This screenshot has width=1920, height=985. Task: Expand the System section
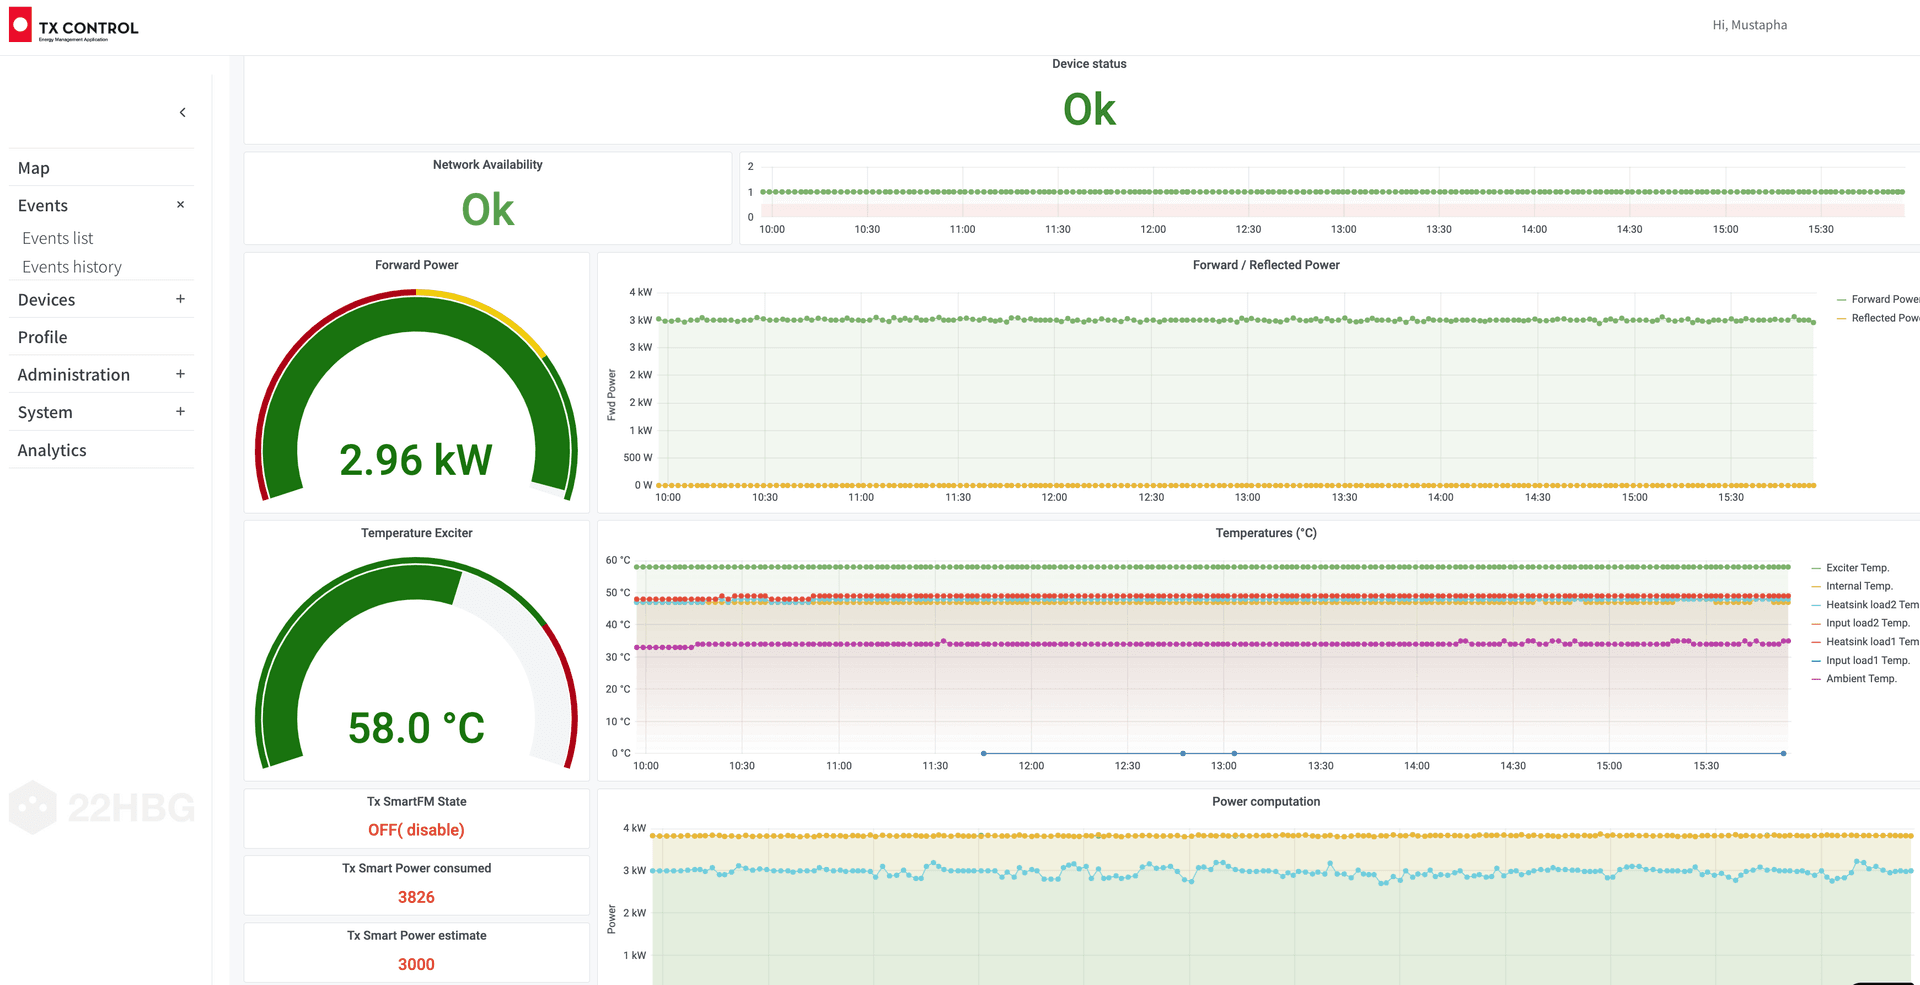tap(180, 411)
